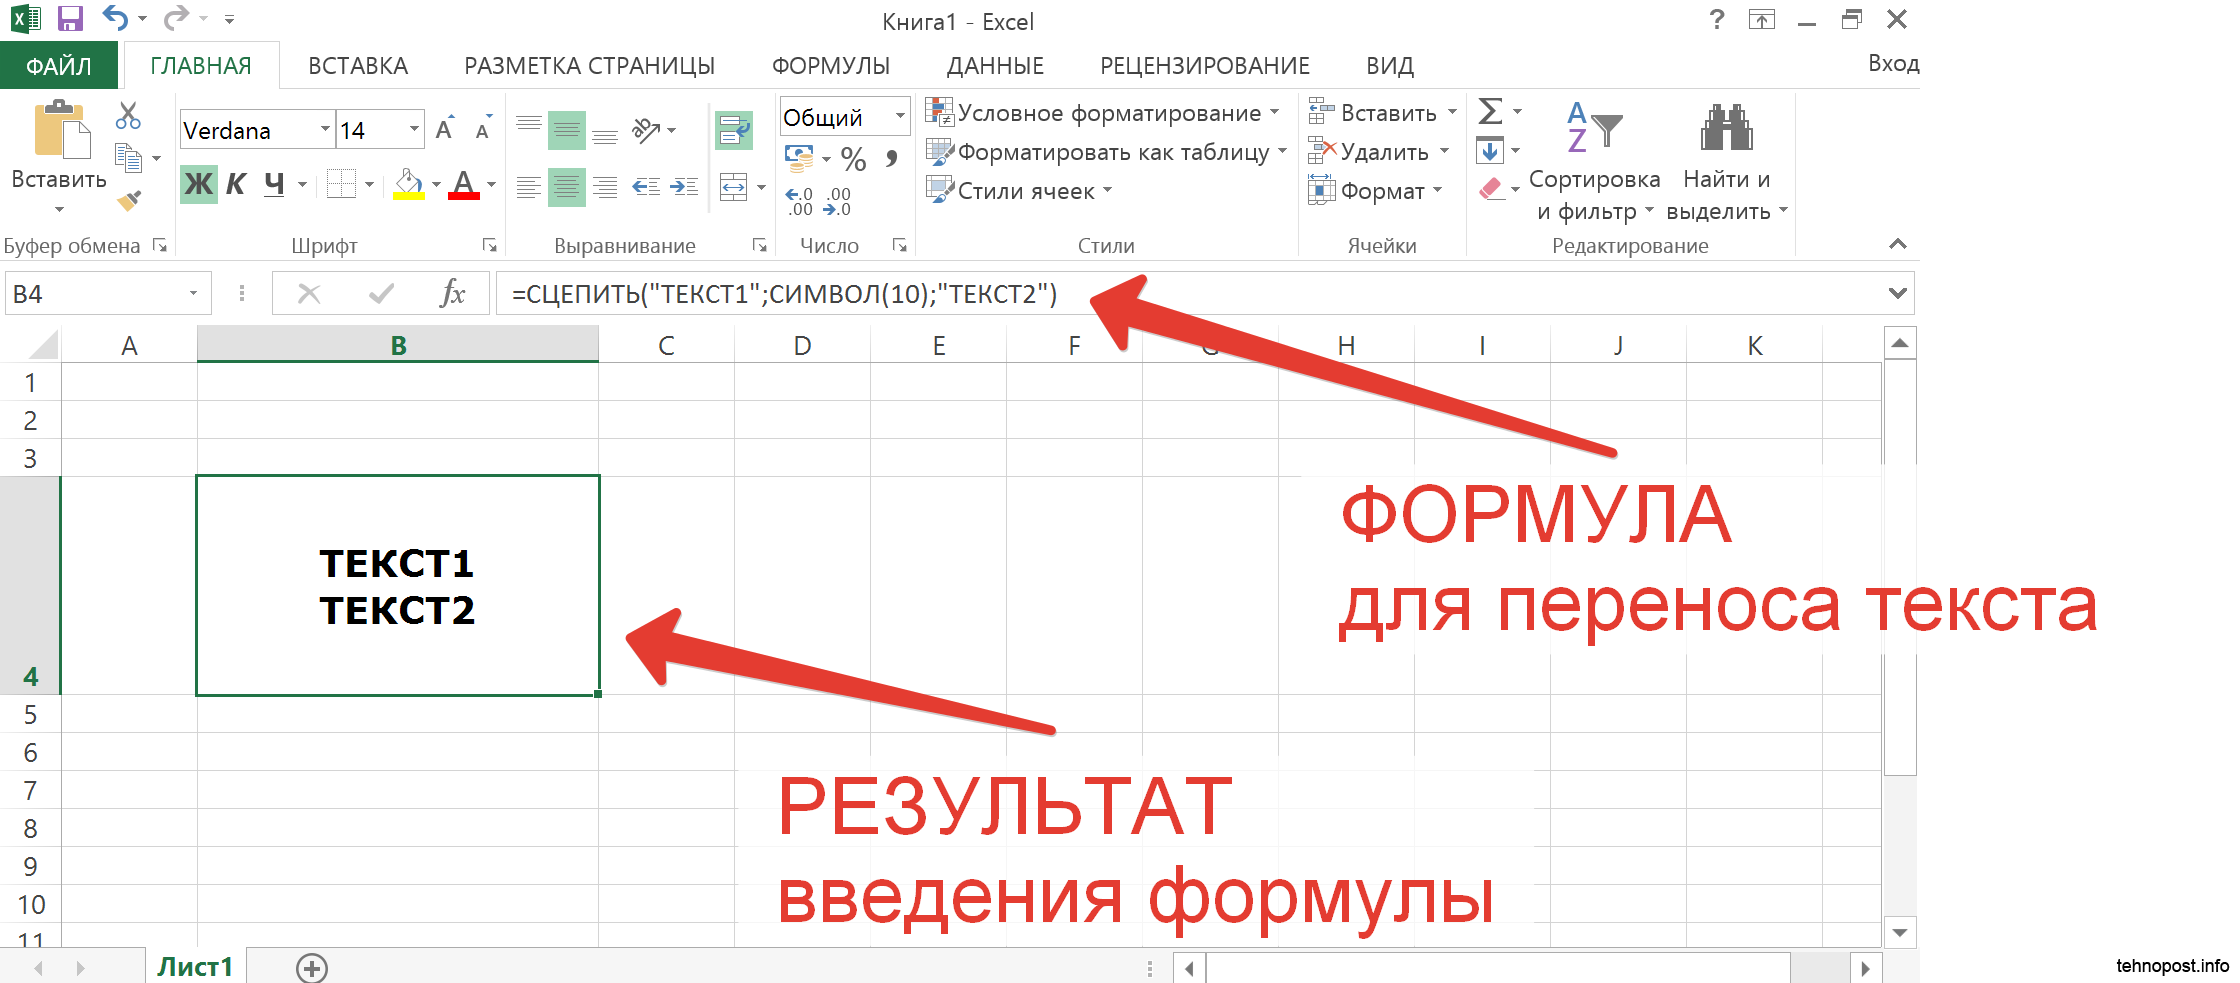Apply accounting currency format icon
The height and width of the screenshot is (983, 2240).
click(x=799, y=158)
